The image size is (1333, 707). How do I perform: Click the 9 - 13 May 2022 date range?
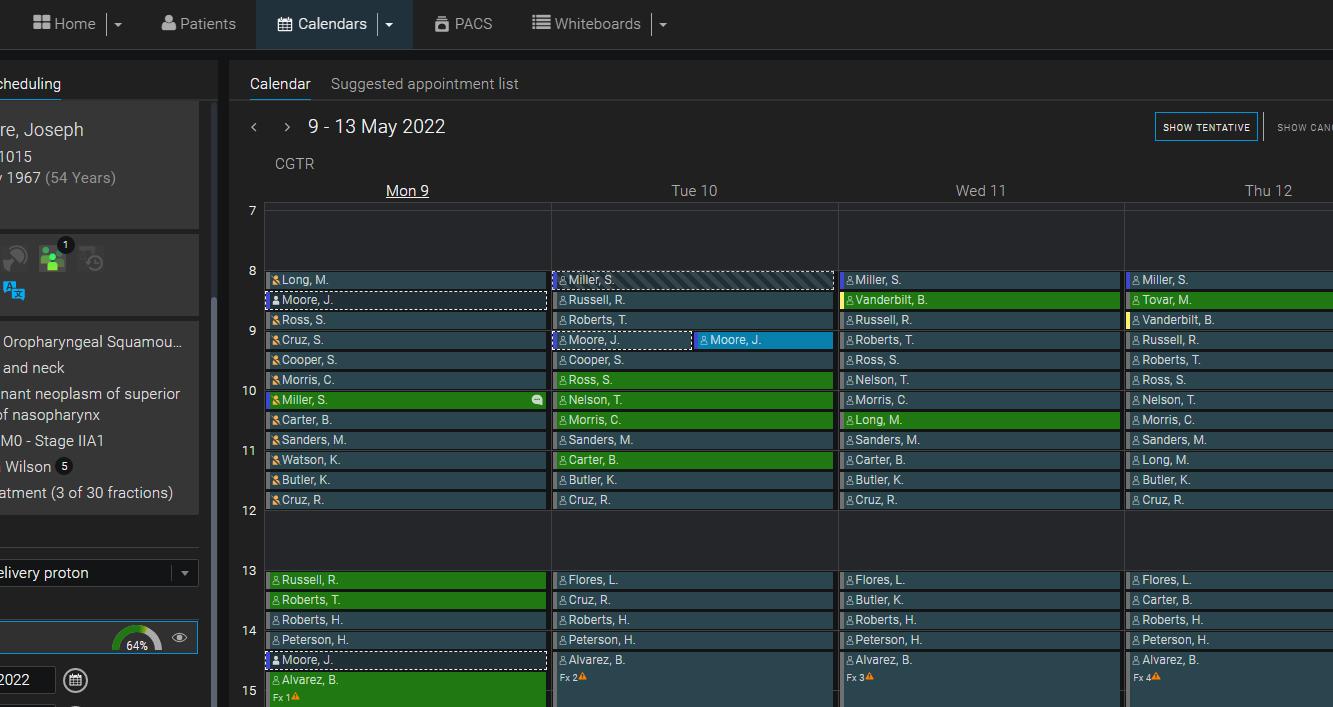pyautogui.click(x=377, y=127)
